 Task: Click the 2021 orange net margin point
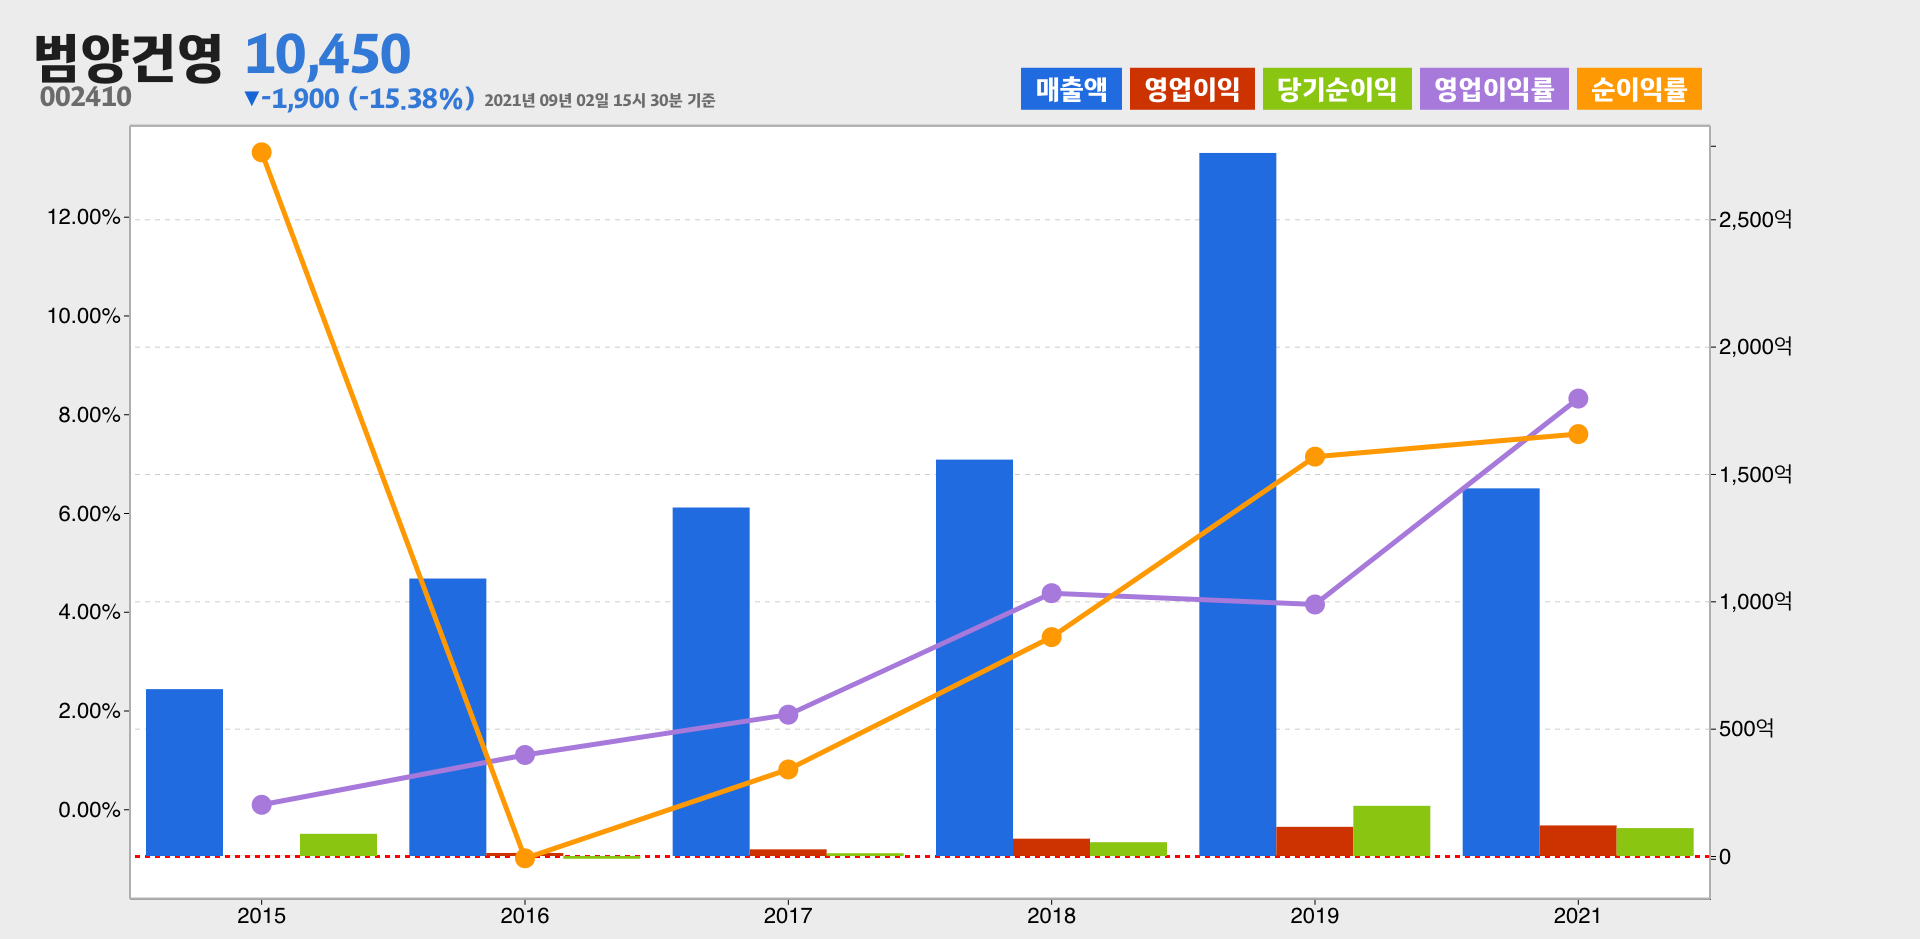pyautogui.click(x=1578, y=434)
